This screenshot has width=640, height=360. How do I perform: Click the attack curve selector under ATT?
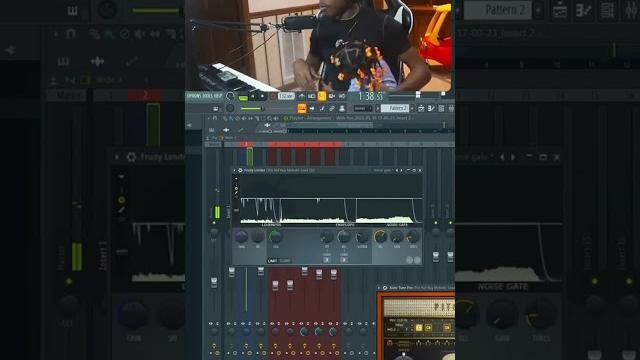point(327,260)
